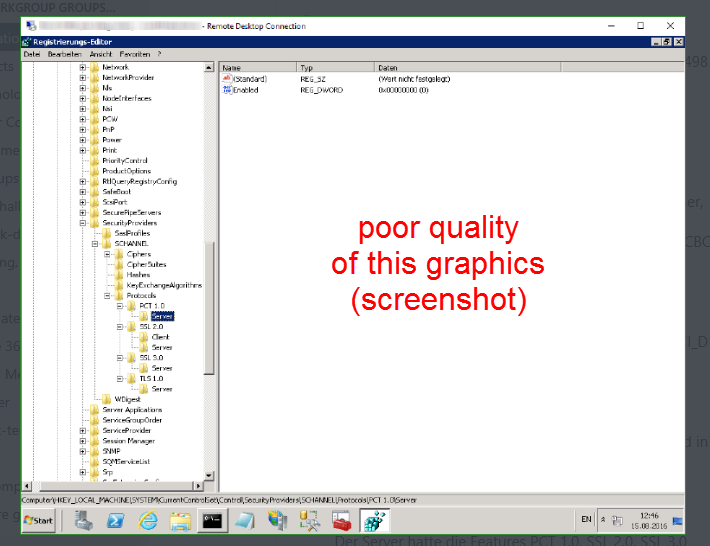Viewport: 710px width, 546px height.
Task: Launch Internet Explorer from the taskbar
Action: (148, 520)
